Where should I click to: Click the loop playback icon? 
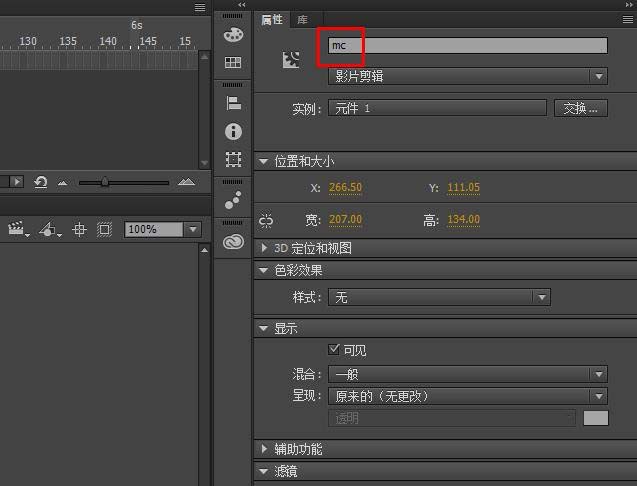pyautogui.click(x=41, y=182)
